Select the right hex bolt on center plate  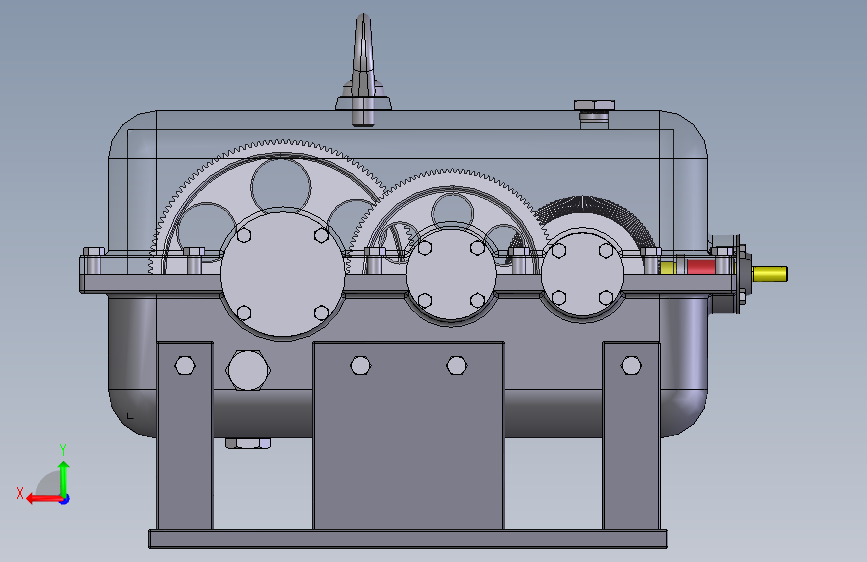[x=456, y=366]
